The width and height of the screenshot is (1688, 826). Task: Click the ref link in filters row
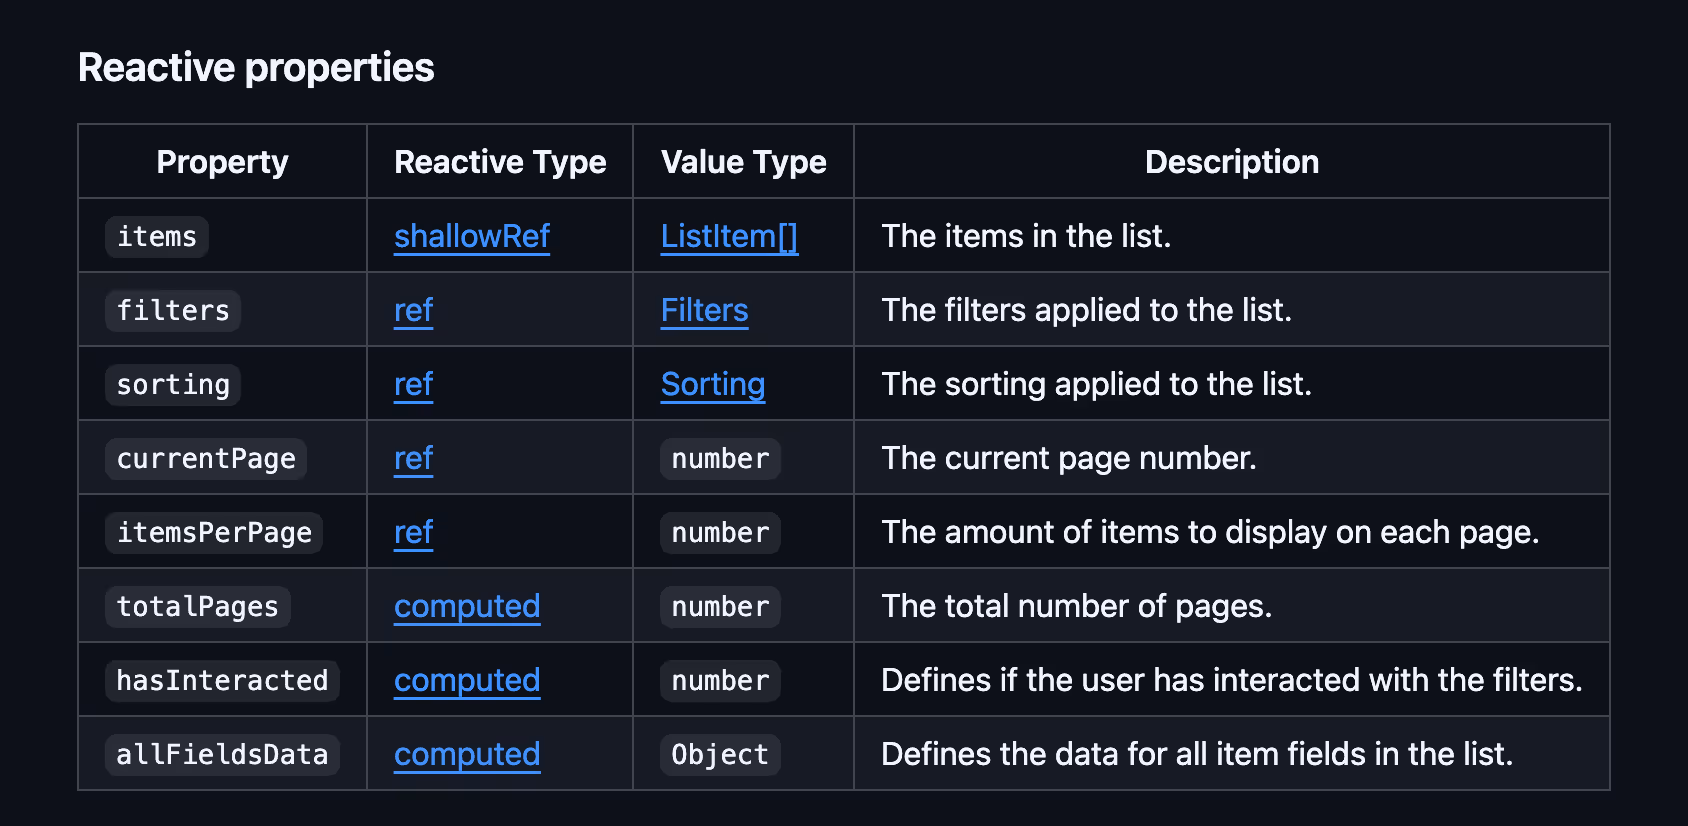coord(413,310)
